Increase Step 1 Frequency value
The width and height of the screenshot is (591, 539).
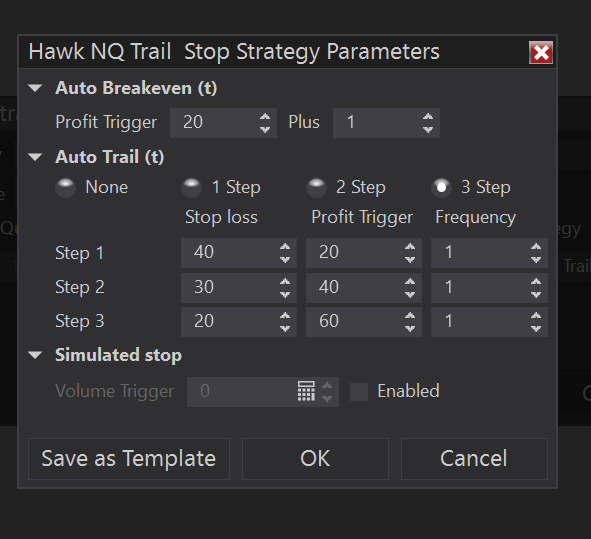(x=536, y=247)
